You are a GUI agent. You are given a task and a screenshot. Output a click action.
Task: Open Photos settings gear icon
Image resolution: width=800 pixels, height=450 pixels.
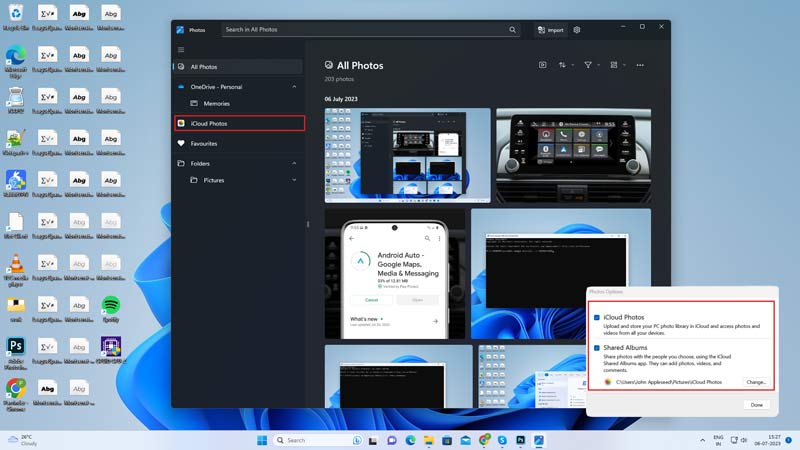(x=577, y=30)
